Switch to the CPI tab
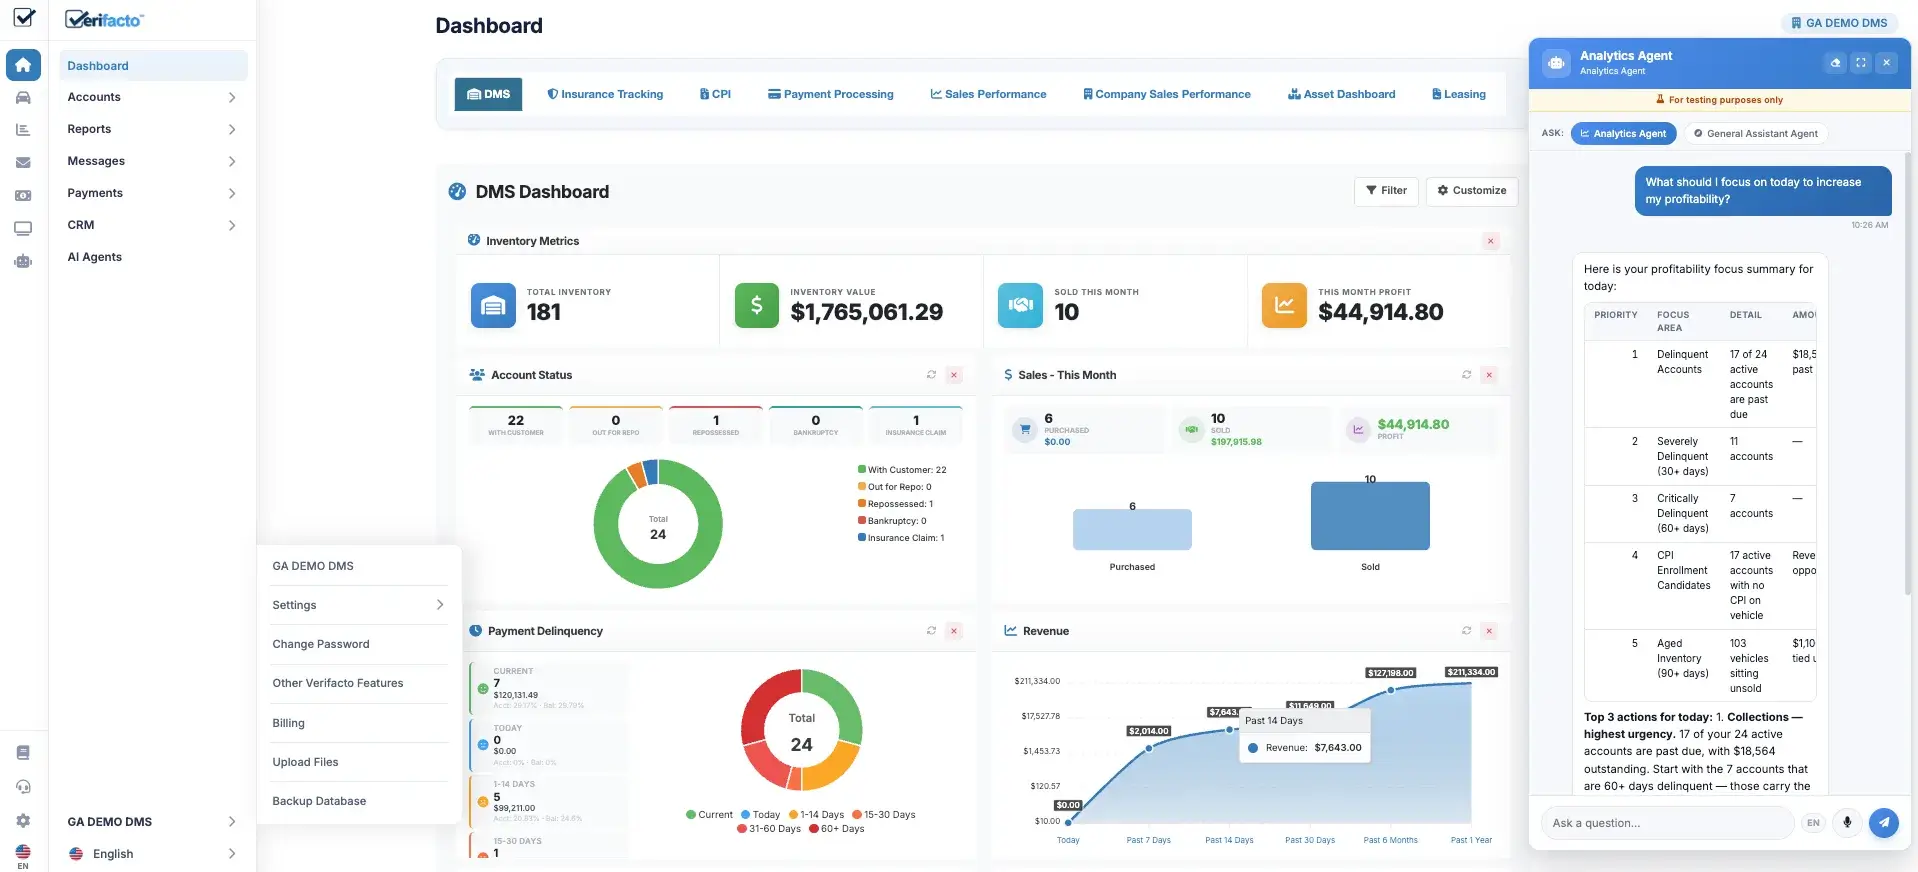 (715, 94)
